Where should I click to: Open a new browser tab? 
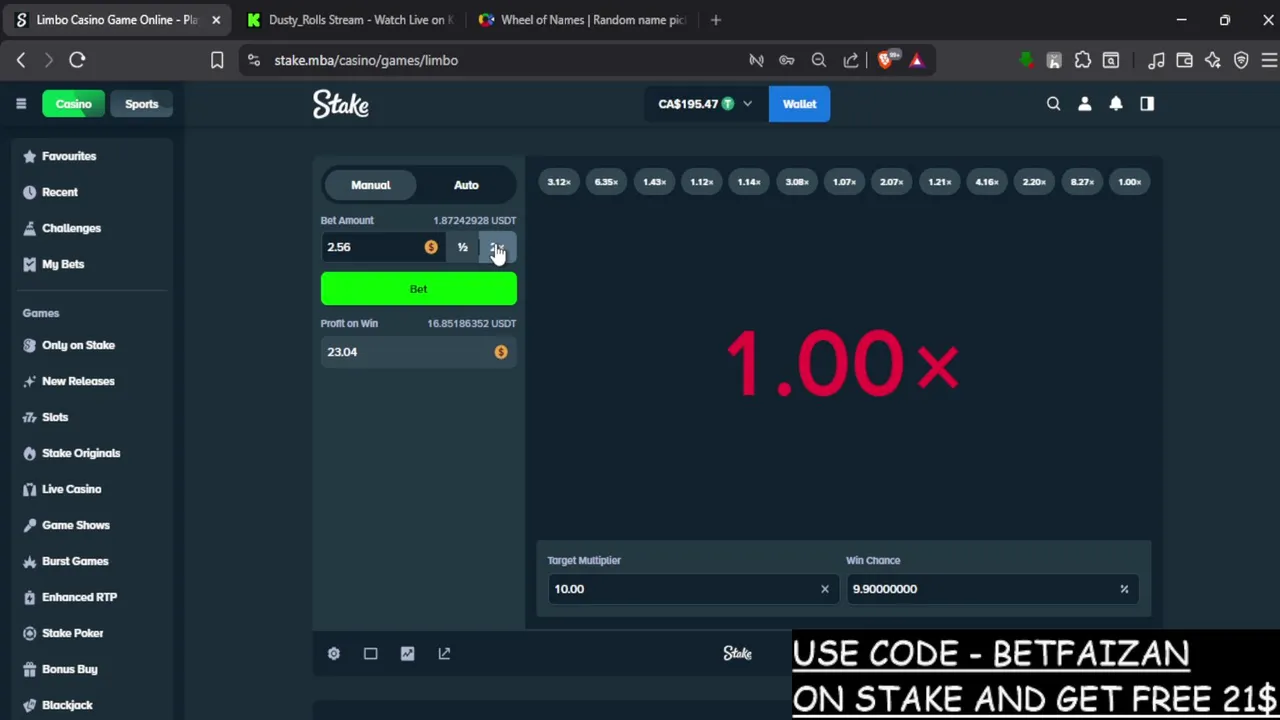point(716,20)
